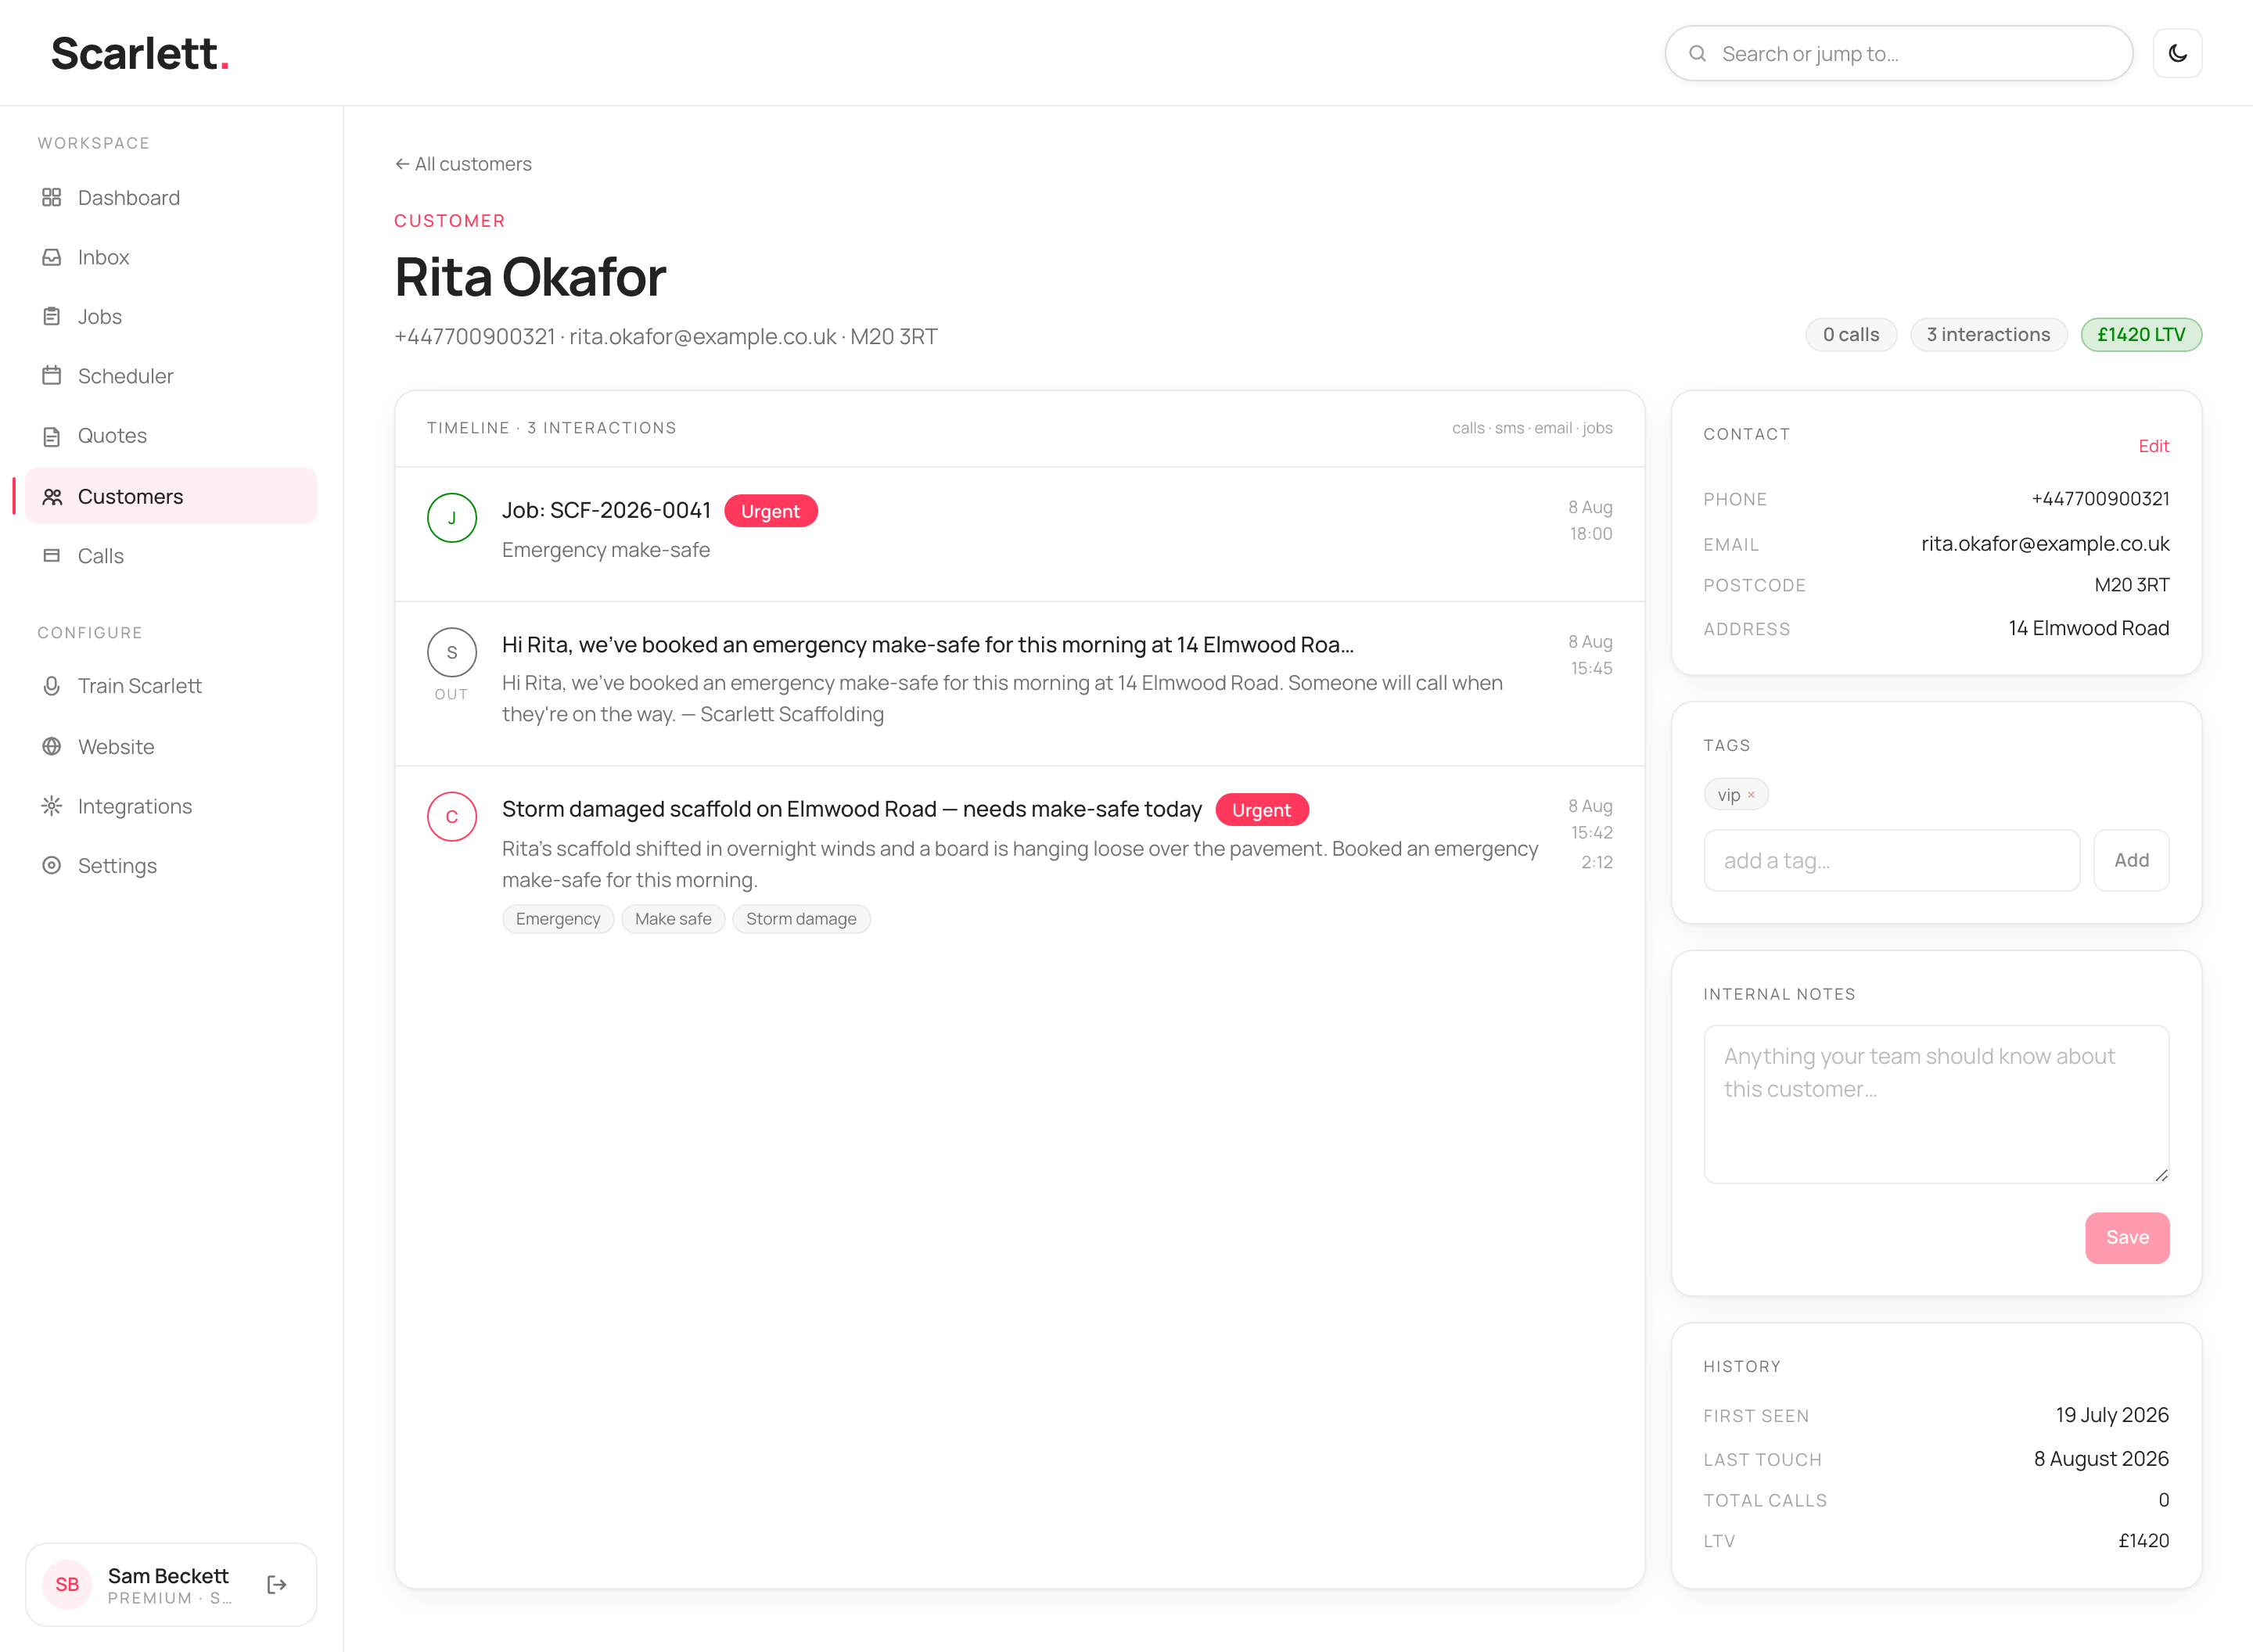Open the Hi Rita SMS message entry
This screenshot has width=2253, height=1652.
click(1019, 683)
